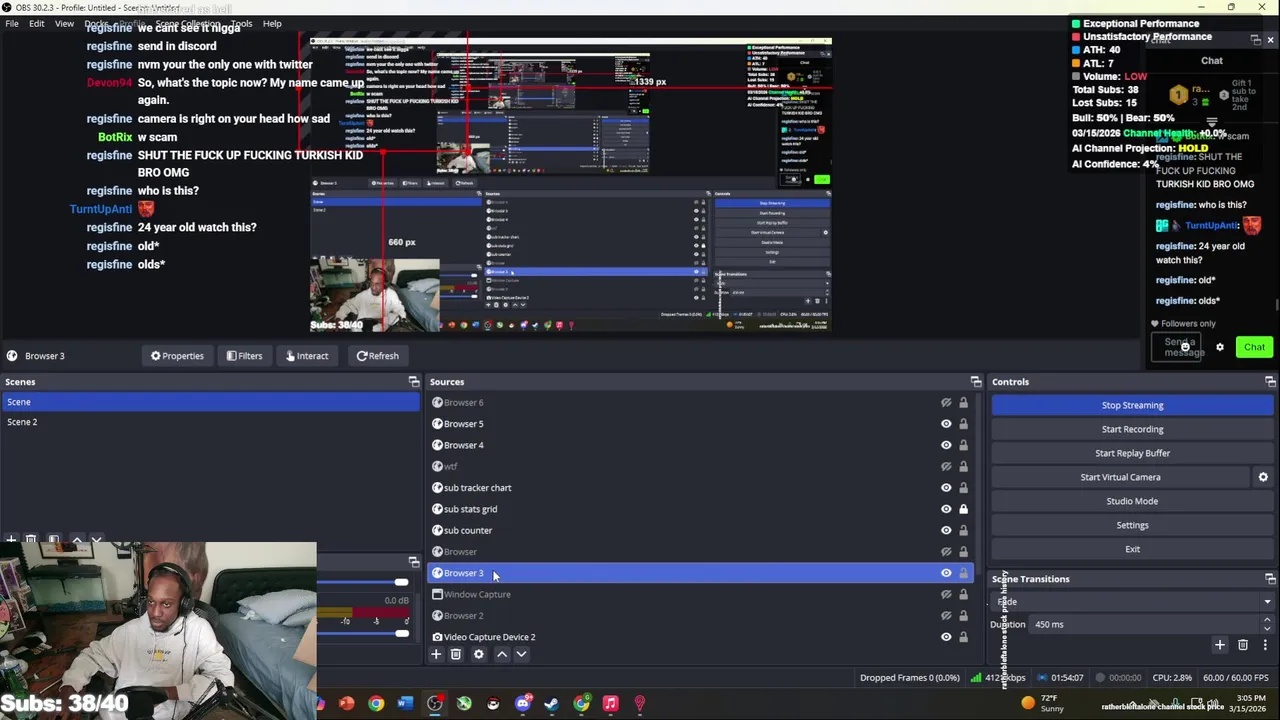Open transition properties three-dot menu
Screen dimensions: 1280x720
pos(1265,645)
